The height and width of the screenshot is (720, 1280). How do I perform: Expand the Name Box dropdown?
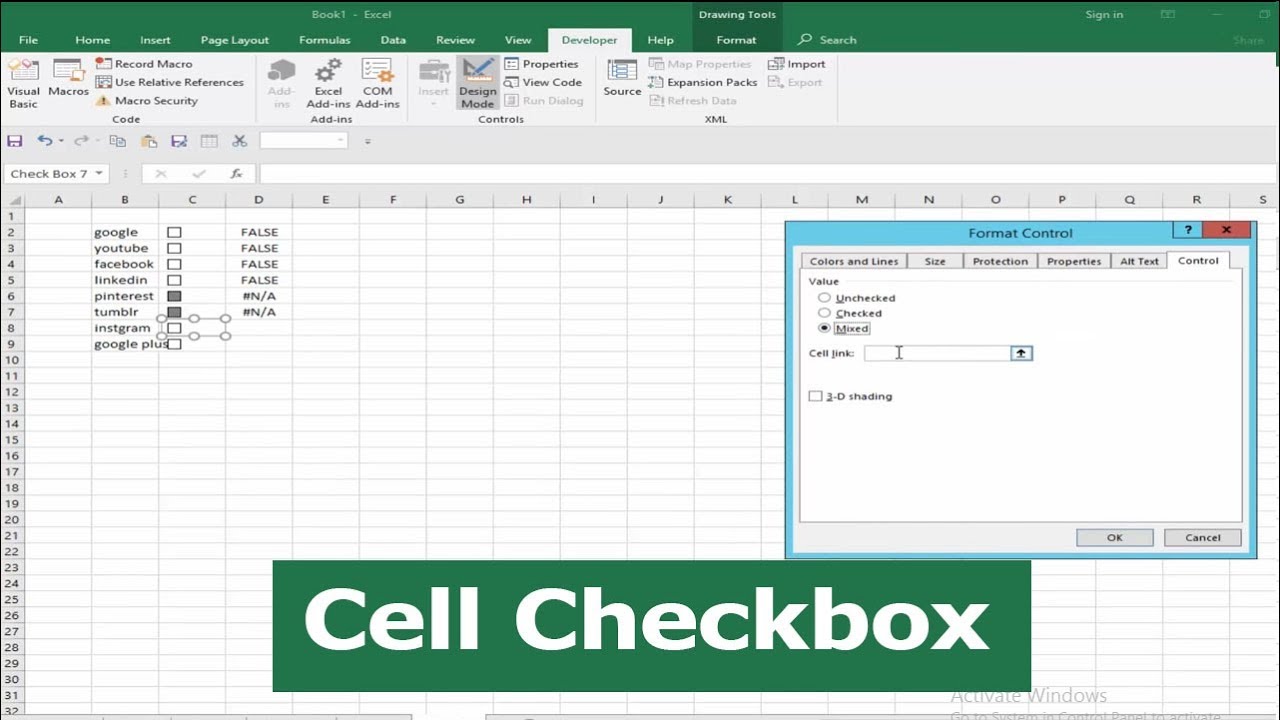[99, 173]
